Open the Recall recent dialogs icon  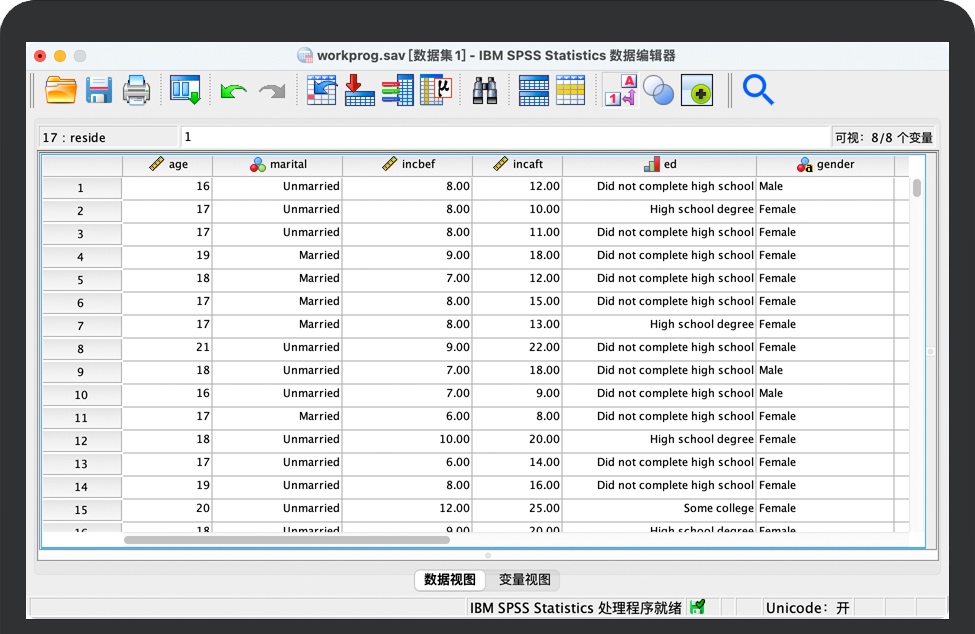tap(185, 91)
